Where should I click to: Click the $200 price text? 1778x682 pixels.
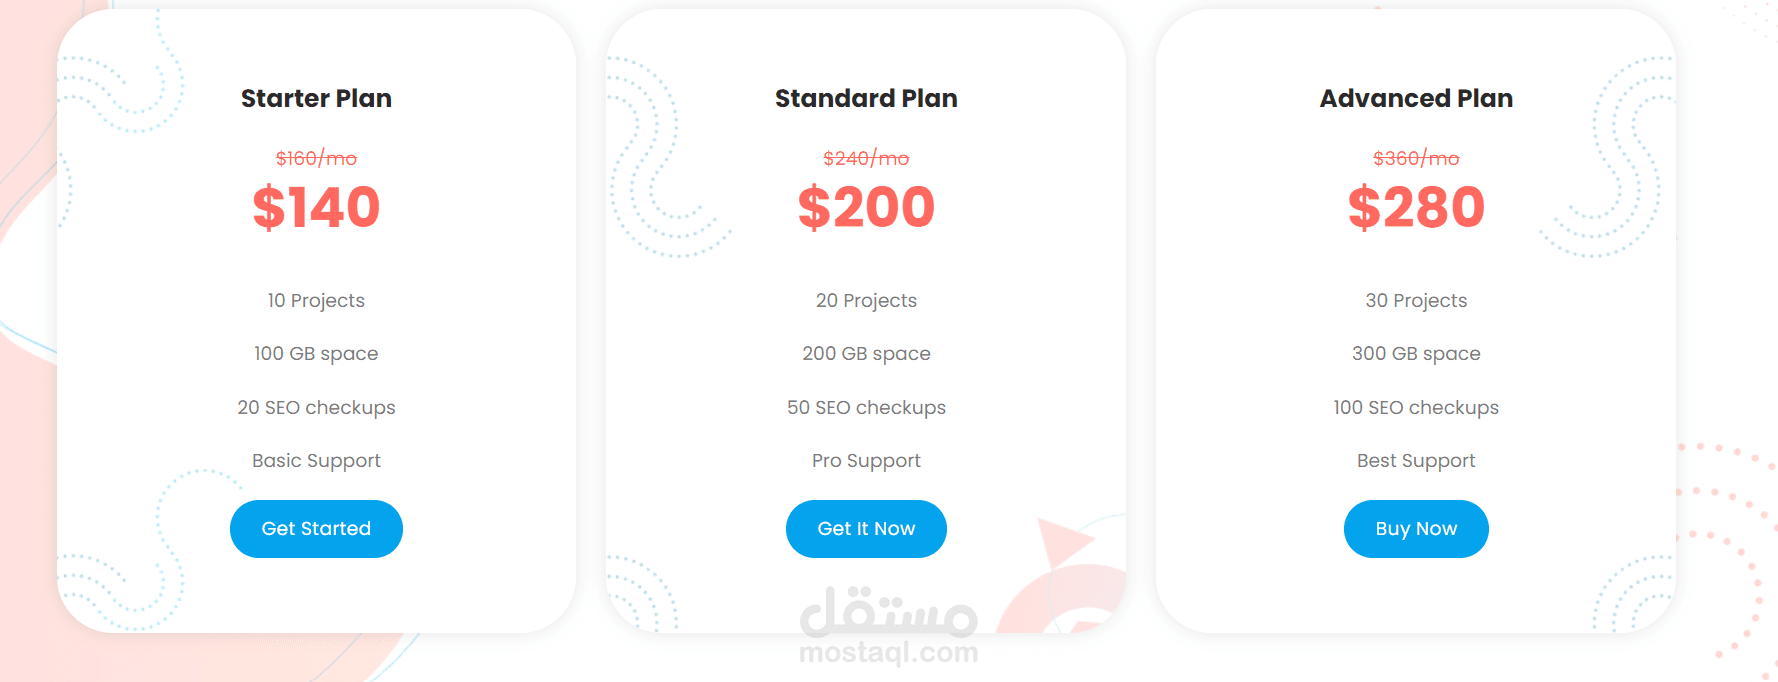coord(866,207)
